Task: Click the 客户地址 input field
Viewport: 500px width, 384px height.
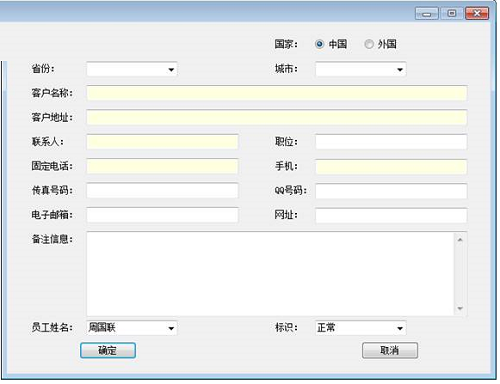Action: point(277,117)
